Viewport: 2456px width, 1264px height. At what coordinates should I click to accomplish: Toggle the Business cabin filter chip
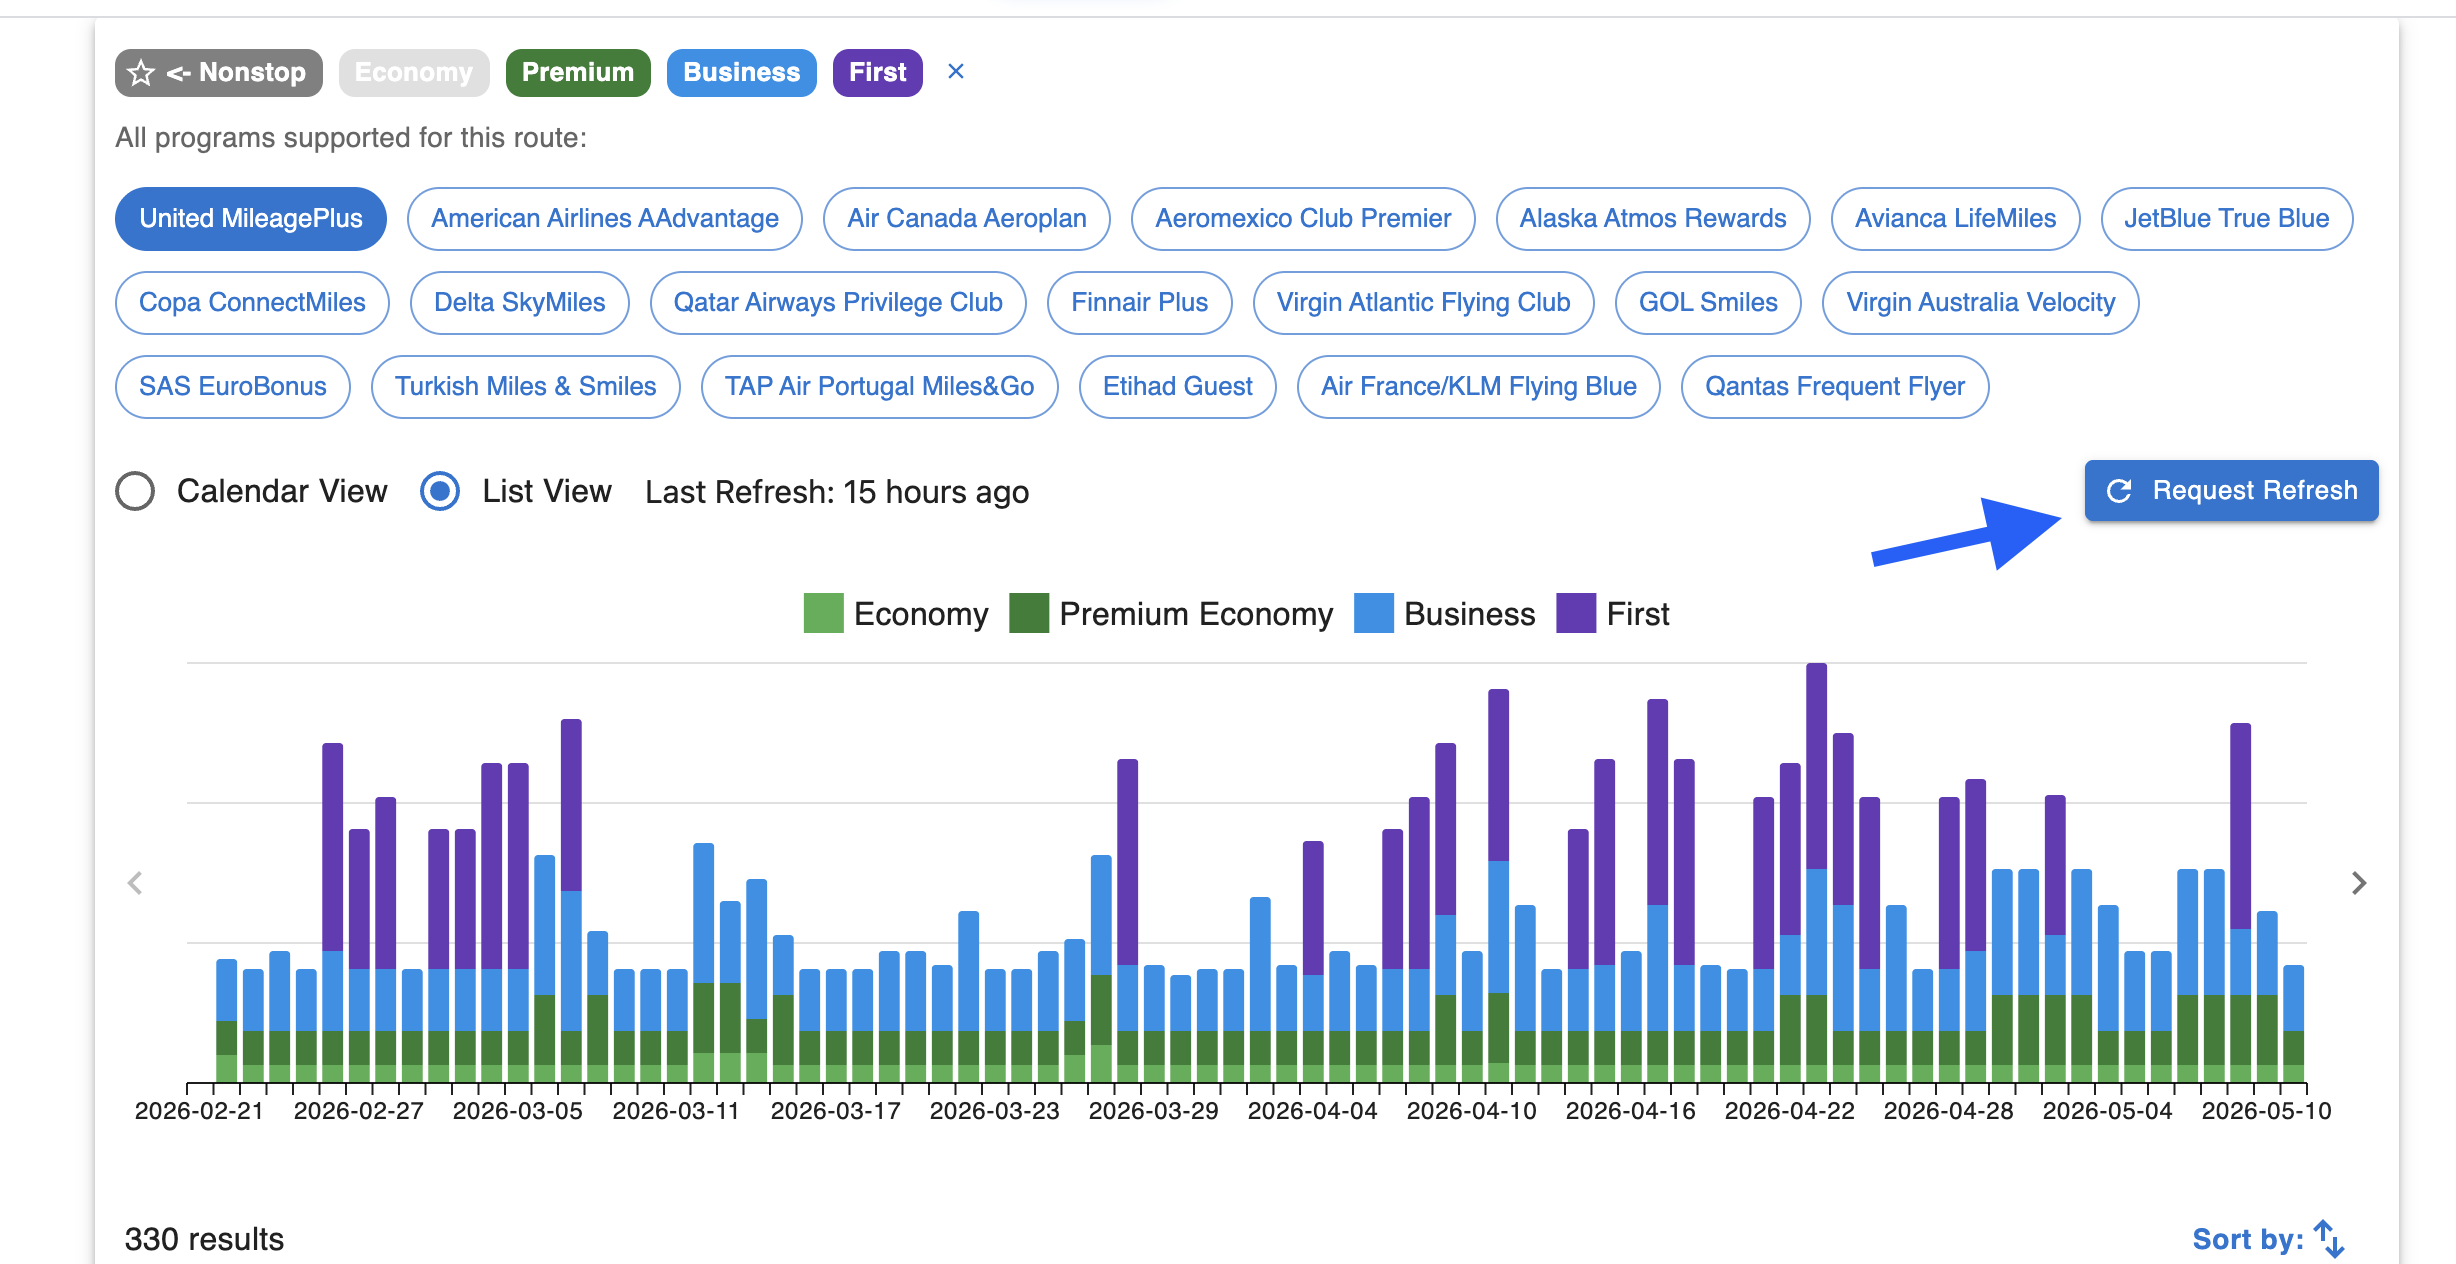pos(742,73)
